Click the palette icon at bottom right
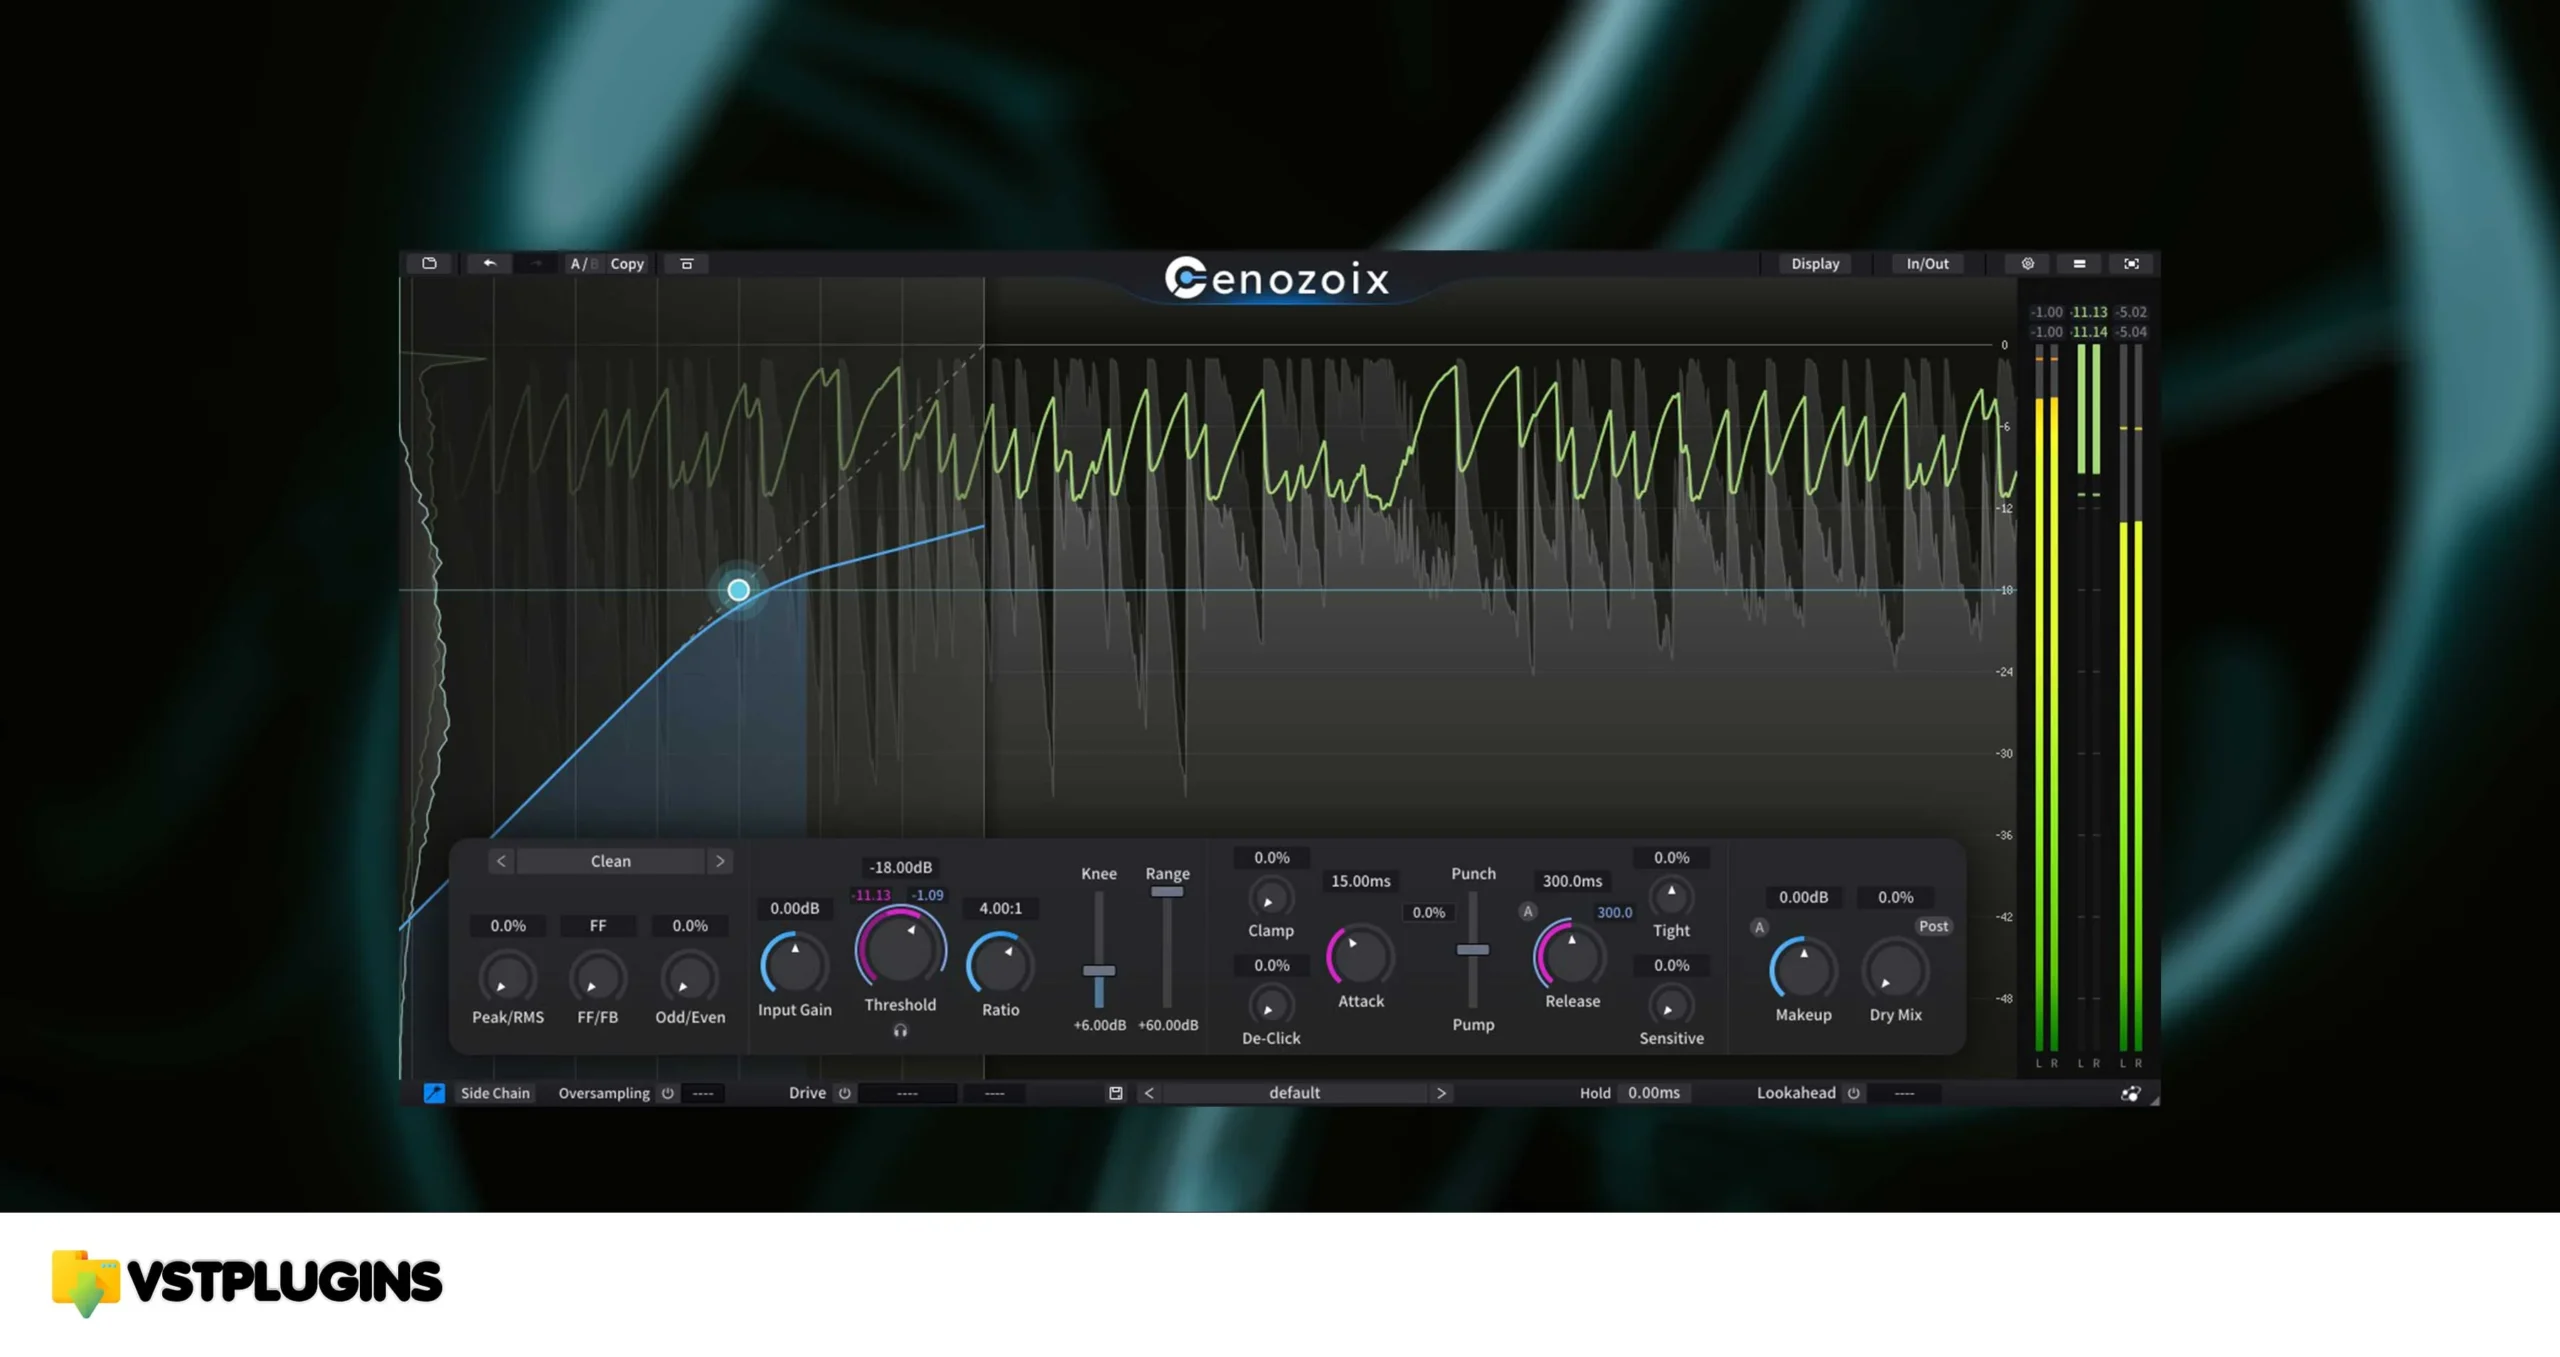This screenshot has height=1357, width=2560. (x=2131, y=1093)
